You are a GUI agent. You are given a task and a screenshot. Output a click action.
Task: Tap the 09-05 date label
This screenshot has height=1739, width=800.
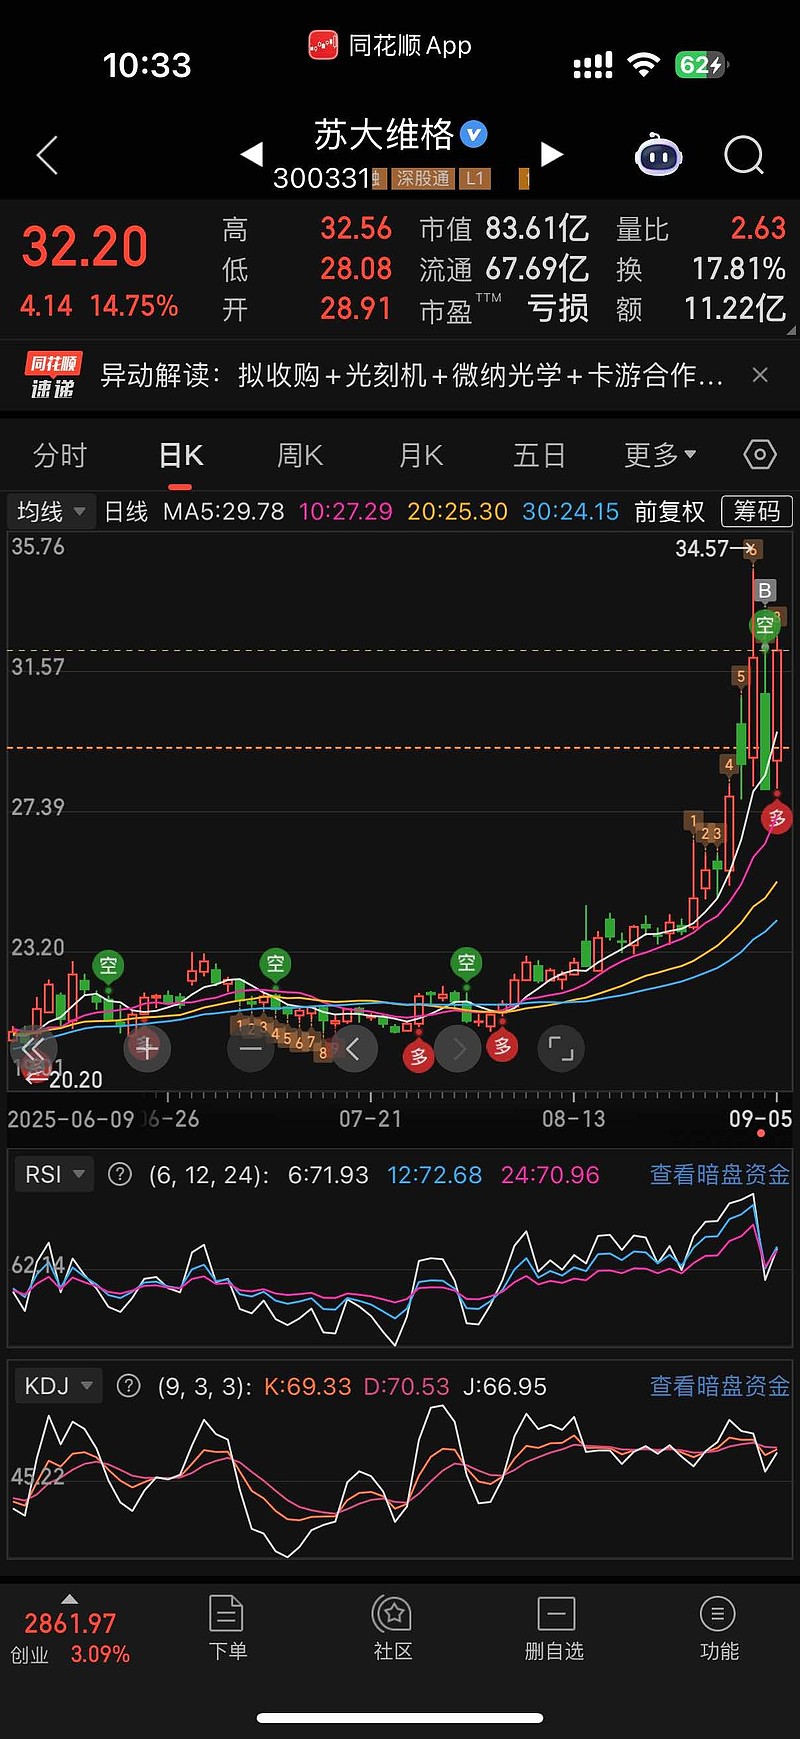[x=760, y=1119]
